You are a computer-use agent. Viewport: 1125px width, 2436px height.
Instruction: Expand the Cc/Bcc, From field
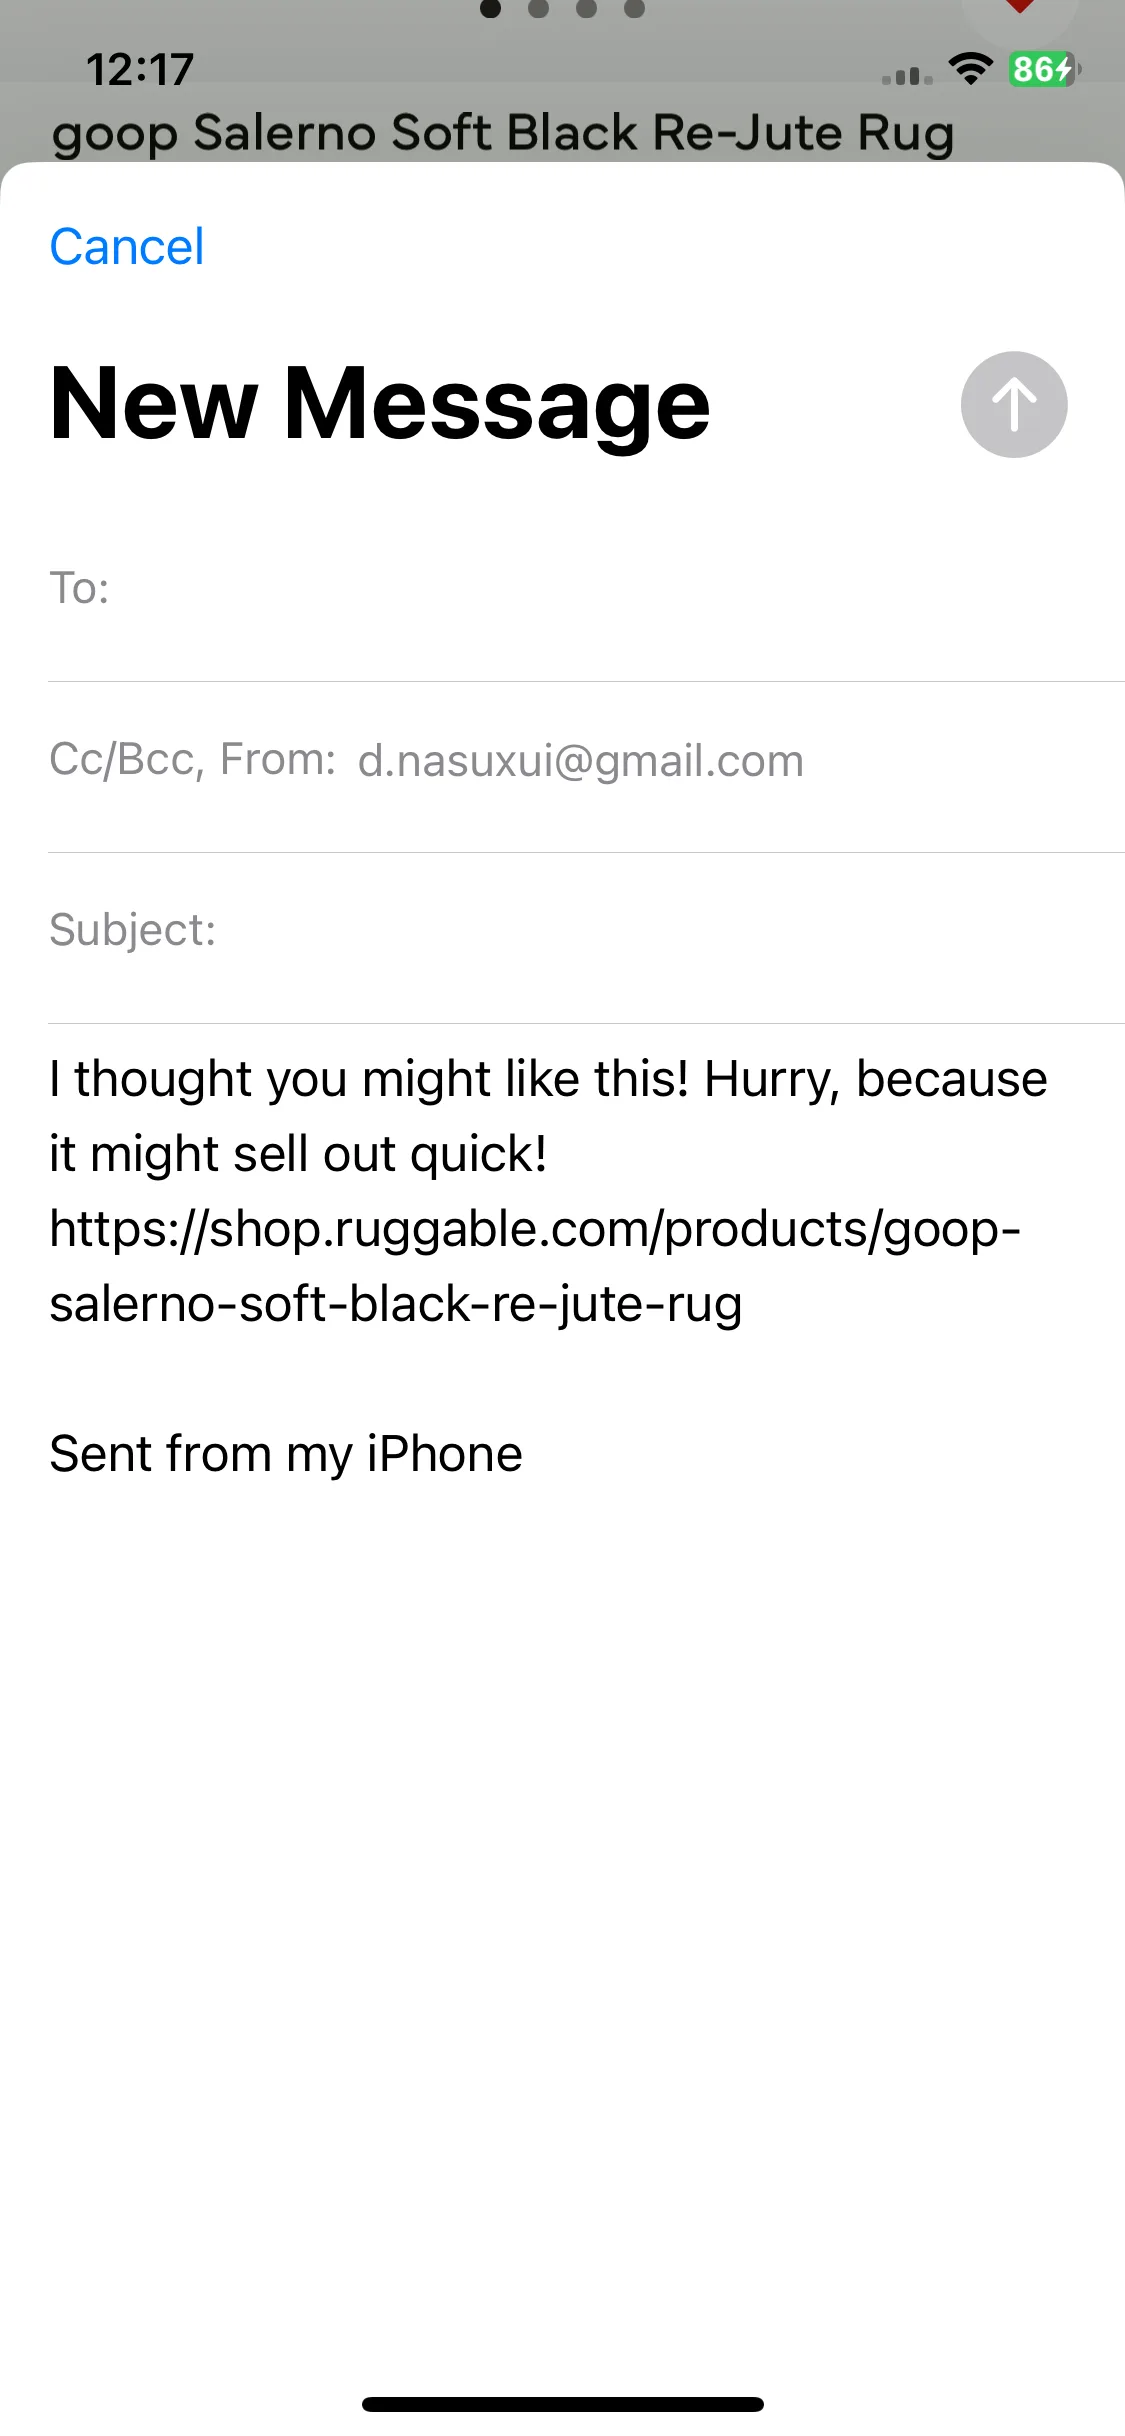586,760
